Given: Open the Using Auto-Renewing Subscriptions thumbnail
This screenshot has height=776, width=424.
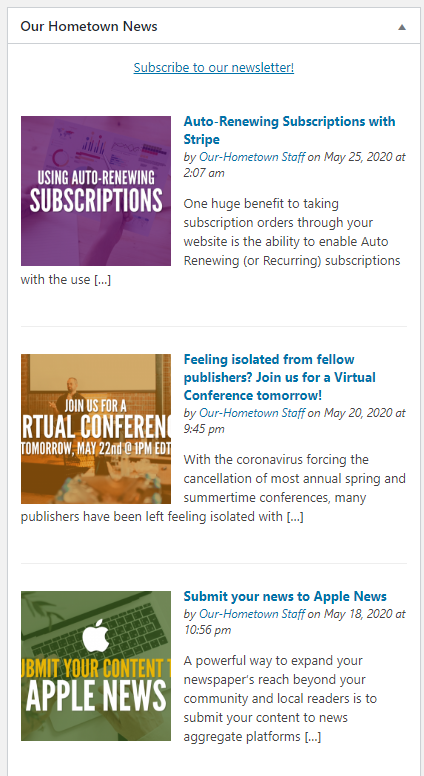Looking at the screenshot, I should point(96,191).
